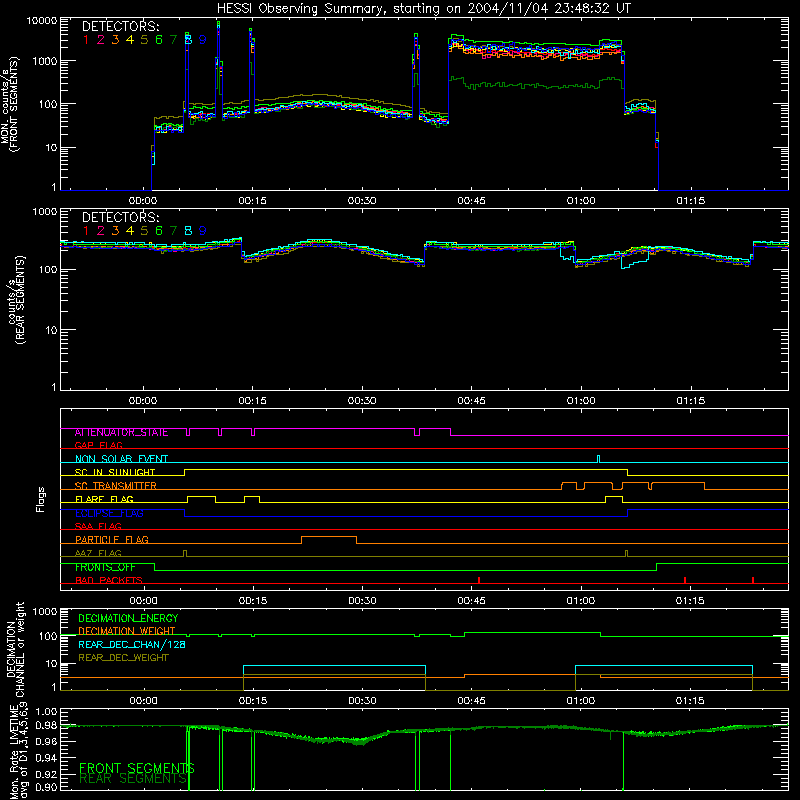Click the PARTICLE_FLAG label
Image resolution: width=800 pixels, height=800 pixels.
point(112,539)
